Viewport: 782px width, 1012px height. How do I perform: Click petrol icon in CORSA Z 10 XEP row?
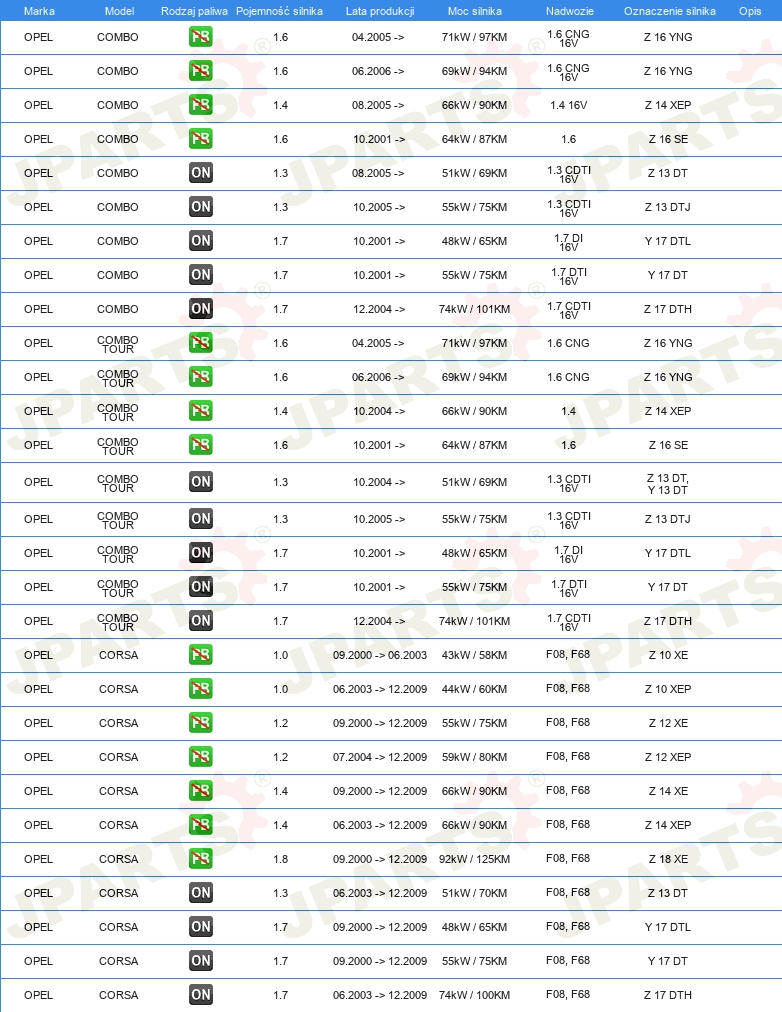201,689
